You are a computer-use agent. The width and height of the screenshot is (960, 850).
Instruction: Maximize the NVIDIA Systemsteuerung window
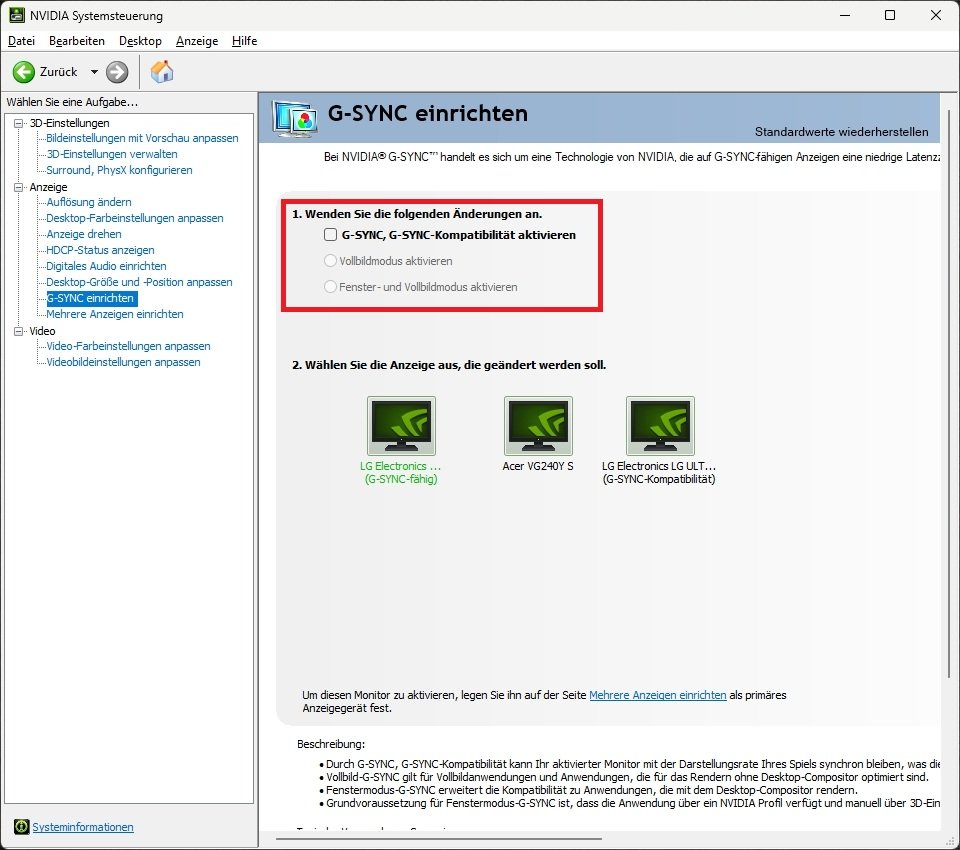pyautogui.click(x=890, y=15)
